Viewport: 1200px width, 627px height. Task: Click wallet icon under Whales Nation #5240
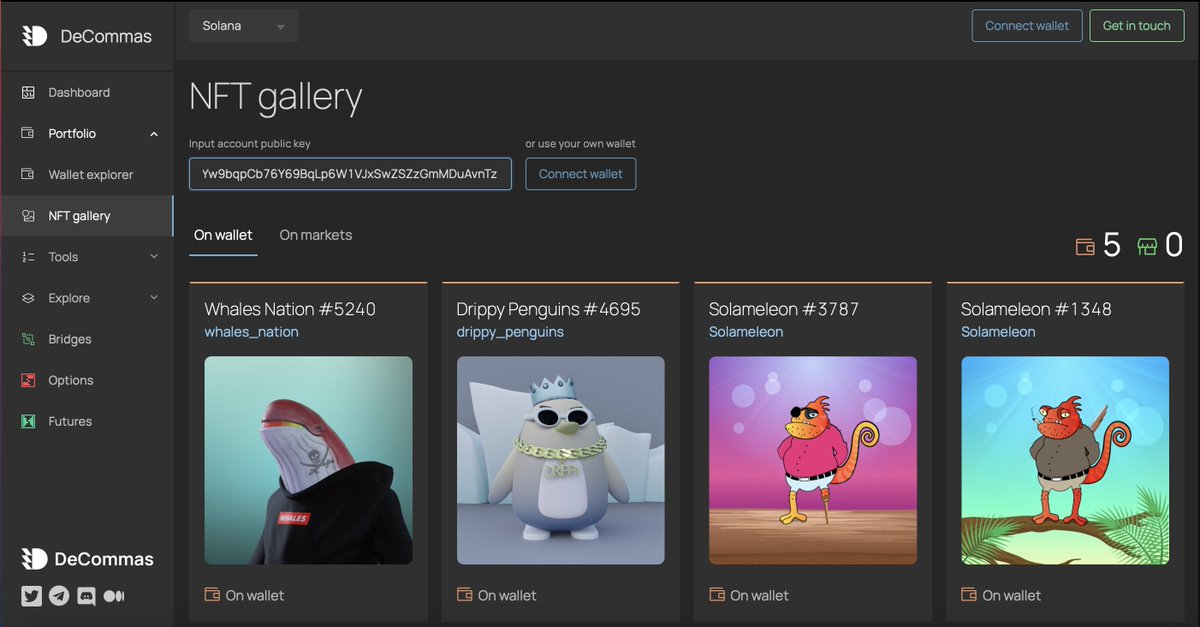(212, 594)
